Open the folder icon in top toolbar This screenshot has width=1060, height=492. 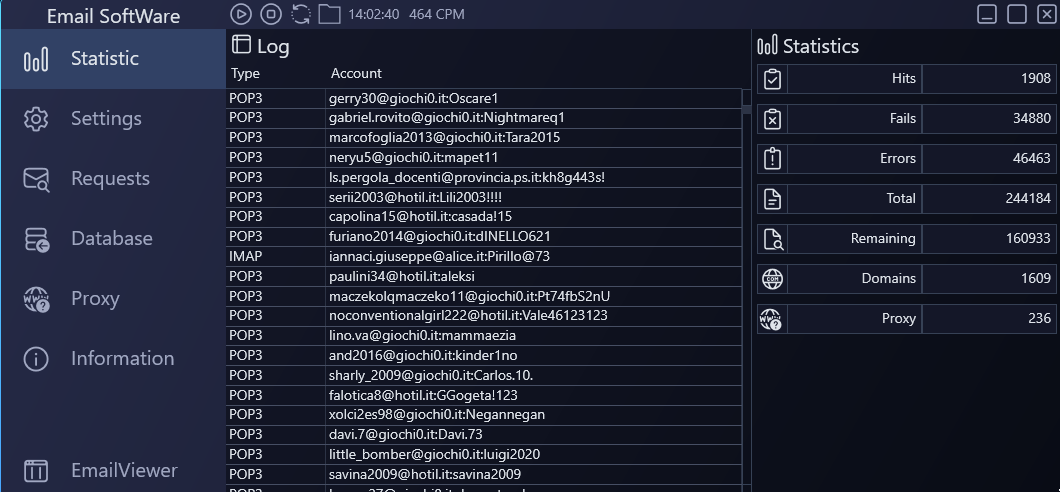pyautogui.click(x=329, y=14)
